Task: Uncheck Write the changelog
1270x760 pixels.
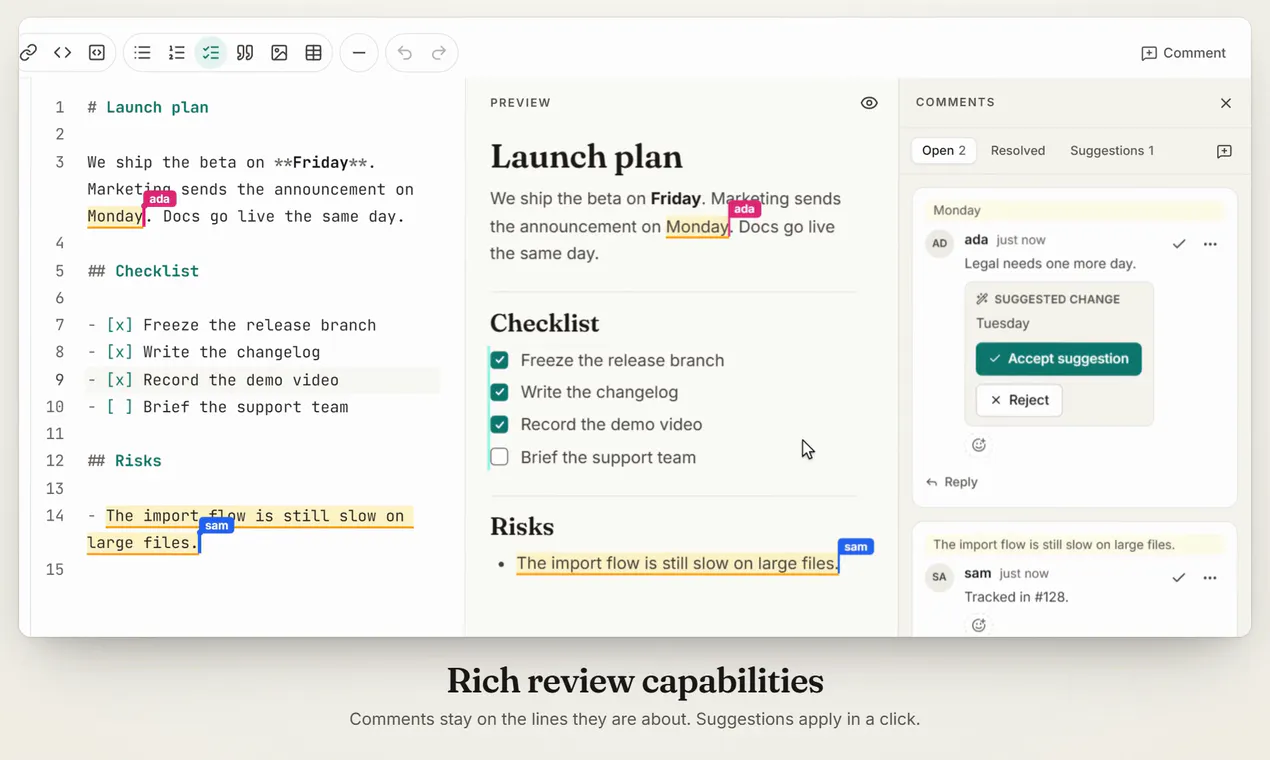Action: [x=499, y=392]
